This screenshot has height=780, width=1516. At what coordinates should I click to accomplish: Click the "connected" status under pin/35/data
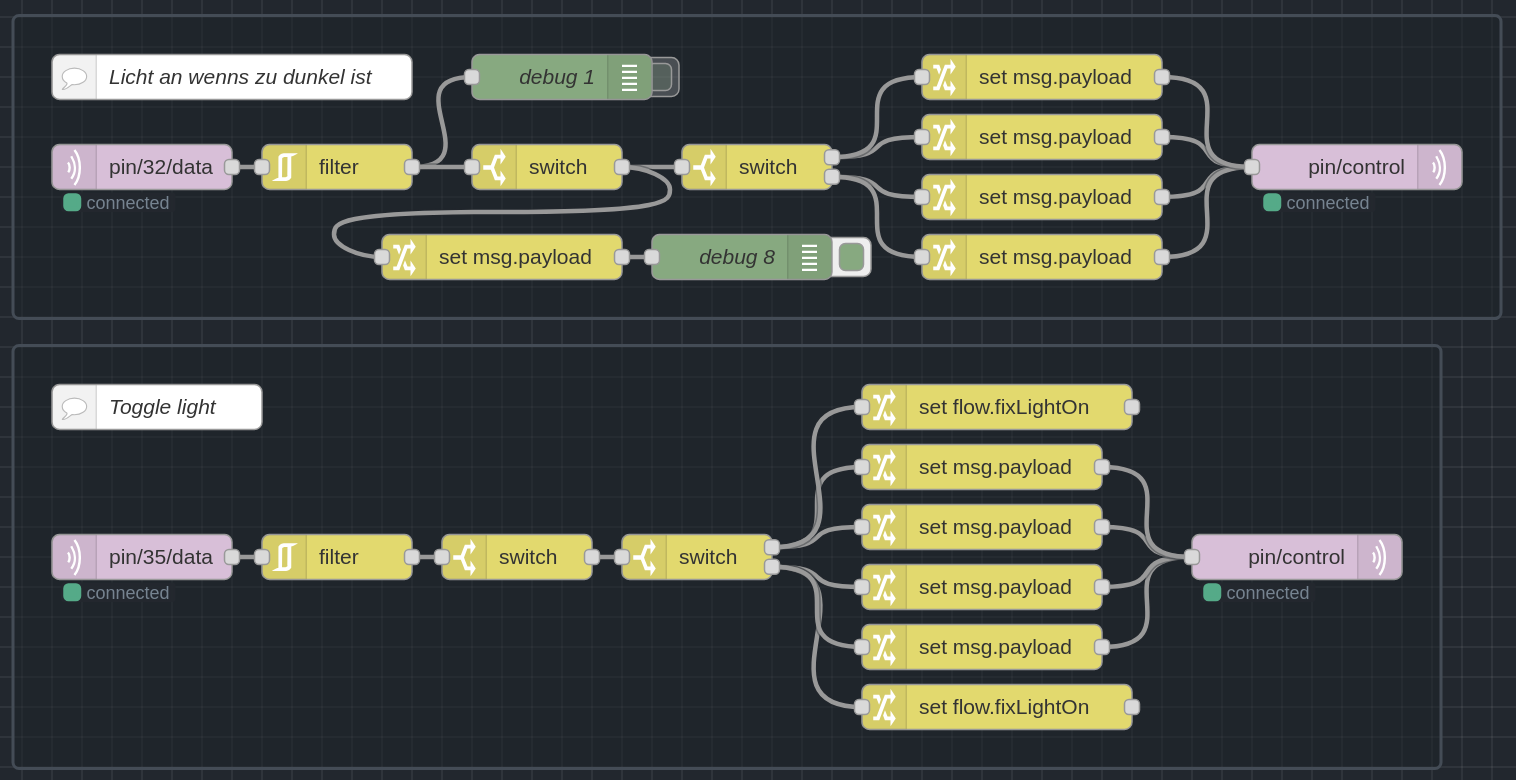click(x=128, y=593)
